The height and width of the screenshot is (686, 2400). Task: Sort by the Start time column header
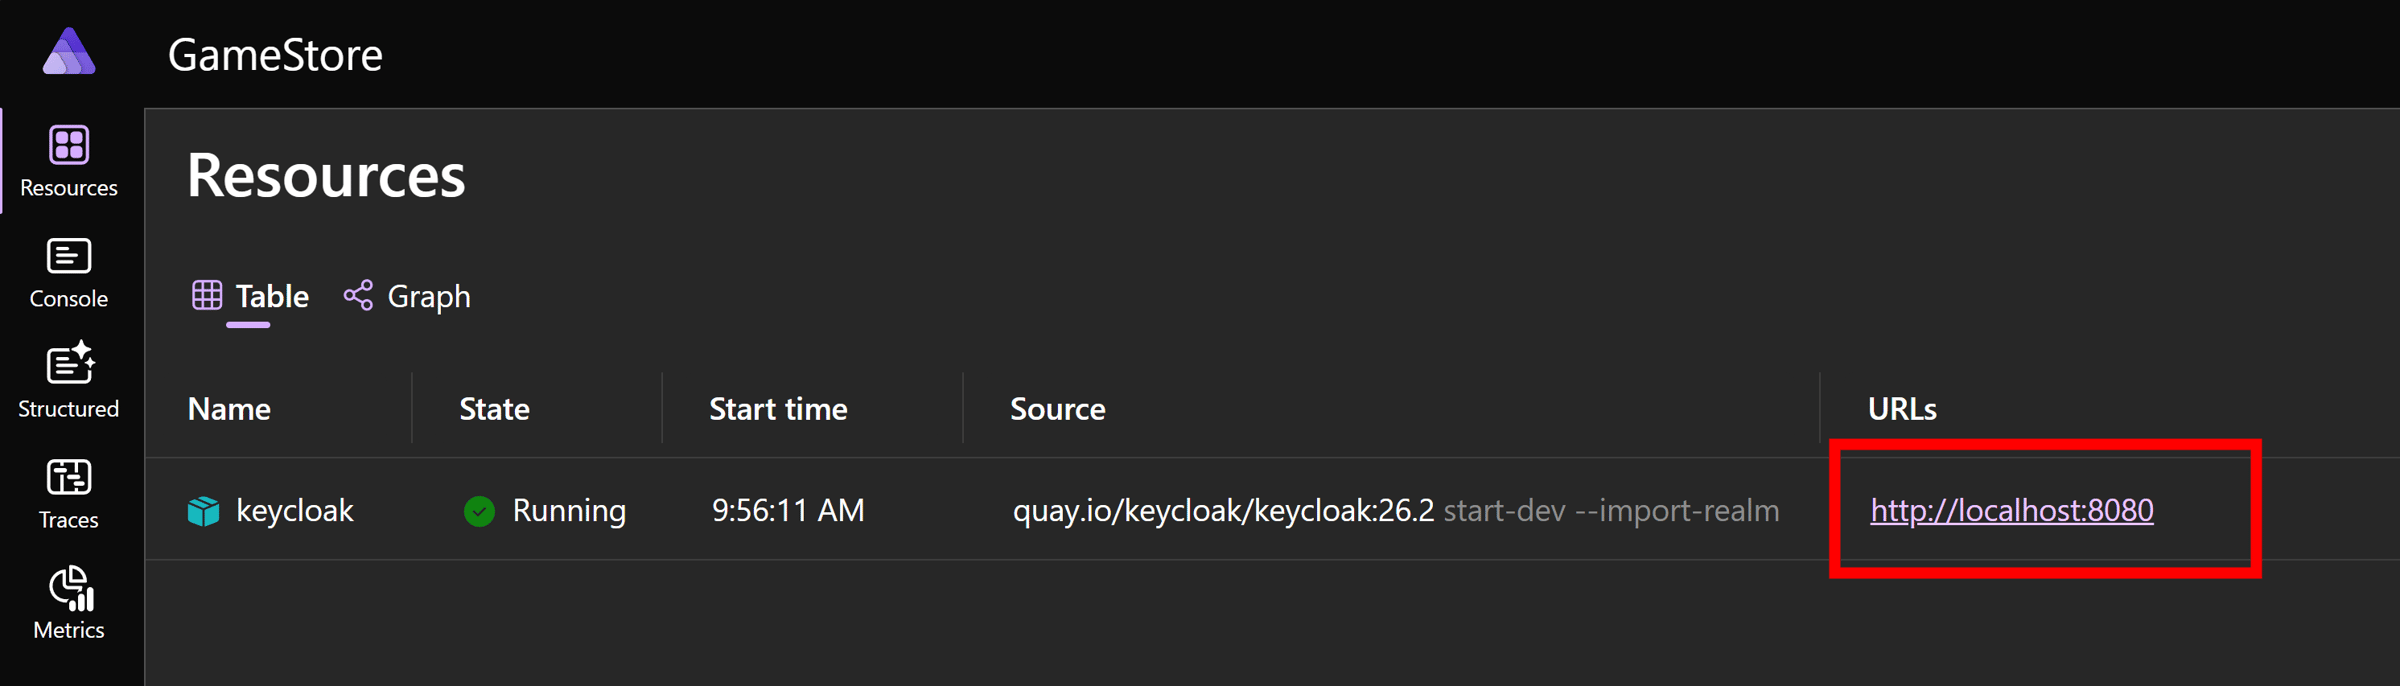pyautogui.click(x=778, y=409)
